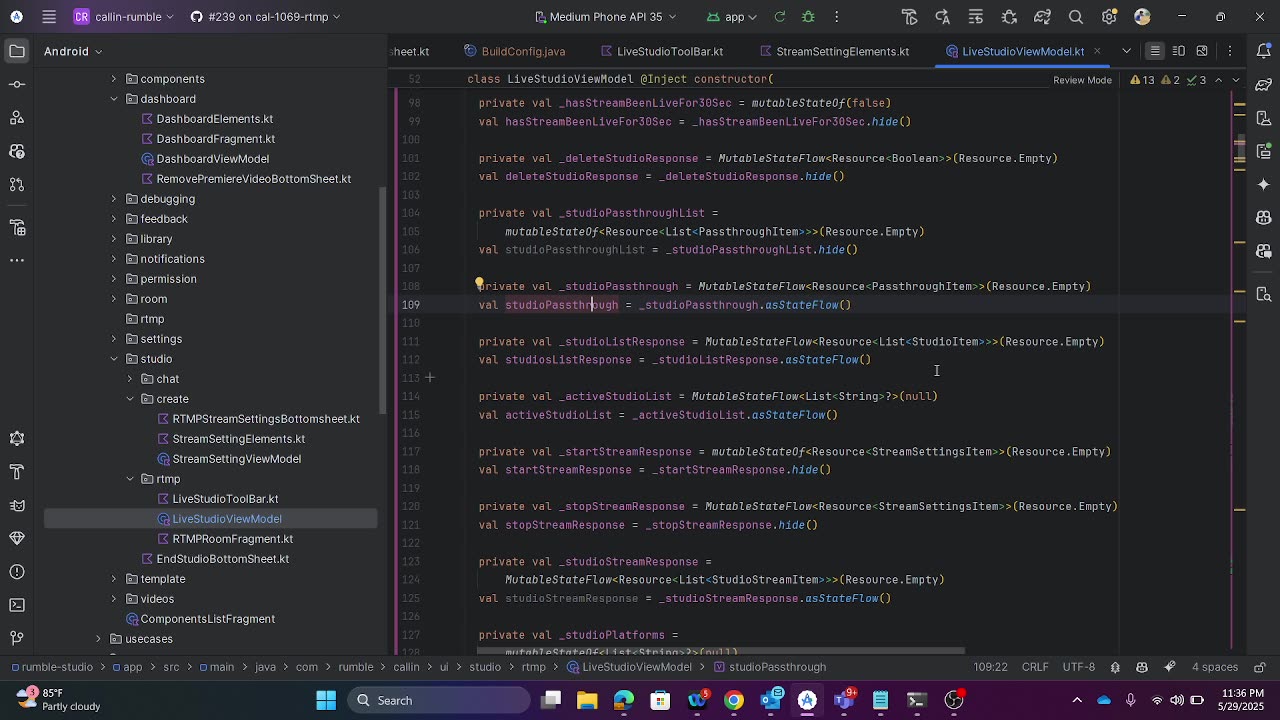Open the Android project view dropdown
This screenshot has height=720, width=1280.
(x=73, y=51)
